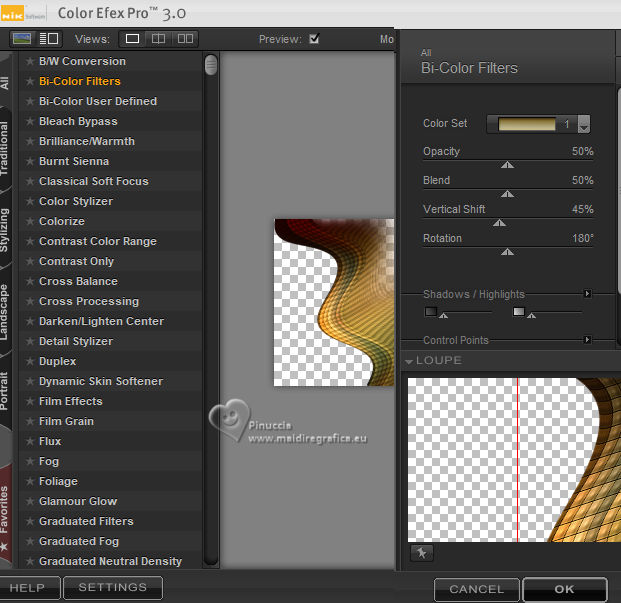Favorite star for Colorize filter
Image resolution: width=621 pixels, height=603 pixels.
[x=30, y=221]
